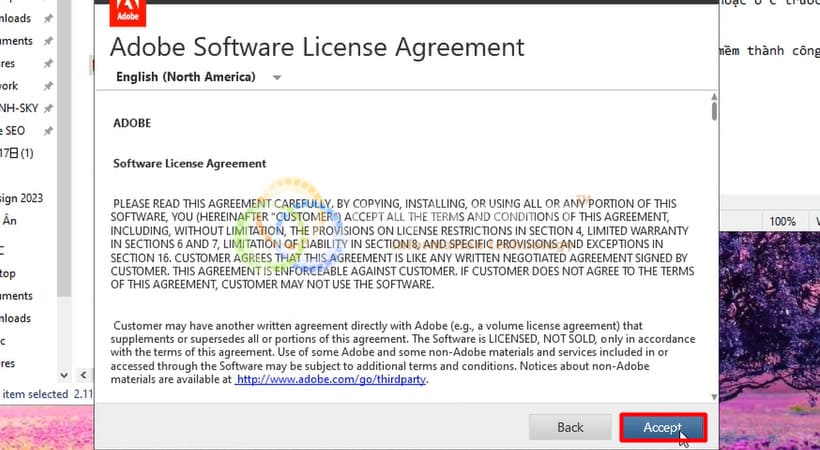Click the license text scrollbar down arrow

(714, 397)
